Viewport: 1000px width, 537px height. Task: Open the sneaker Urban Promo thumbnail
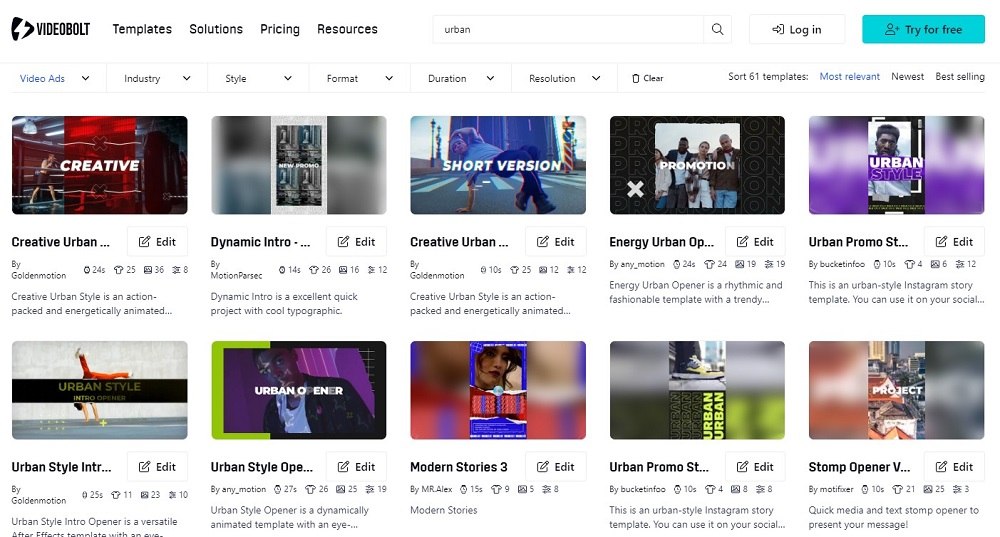point(697,390)
